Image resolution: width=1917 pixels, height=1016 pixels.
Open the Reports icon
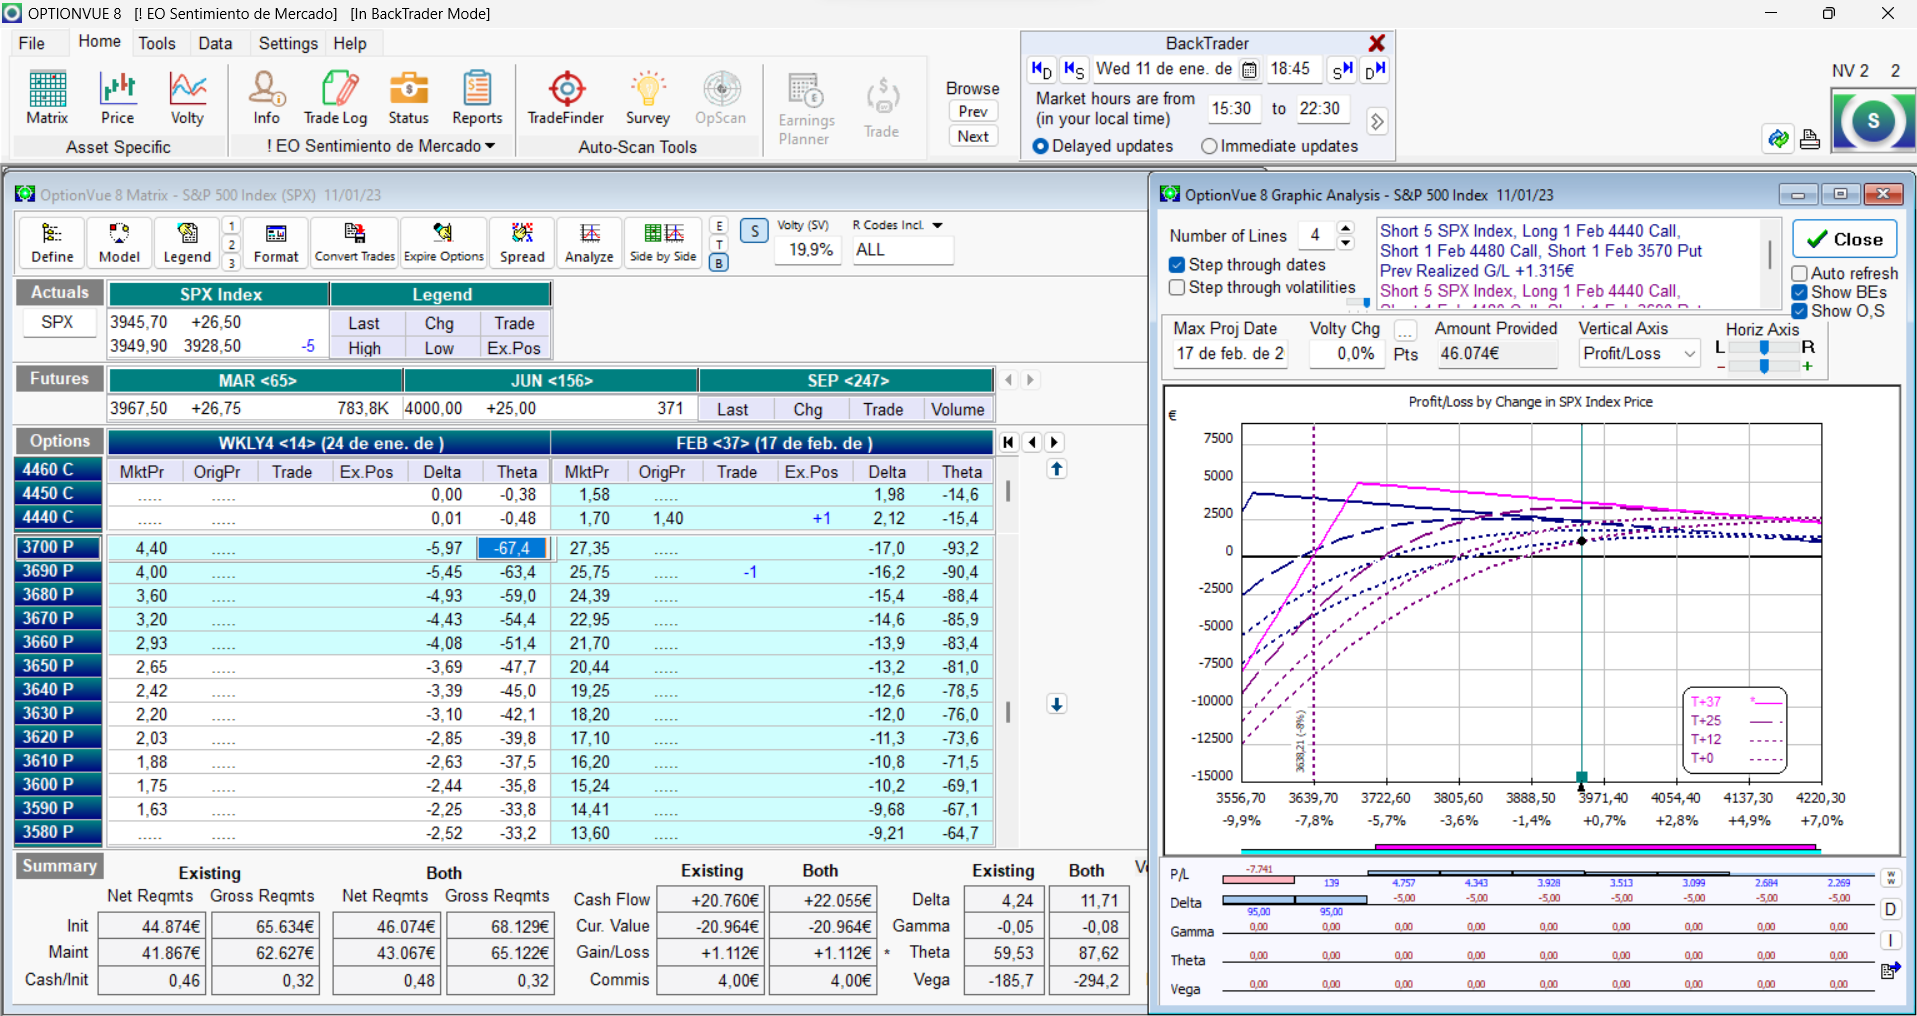pyautogui.click(x=477, y=98)
